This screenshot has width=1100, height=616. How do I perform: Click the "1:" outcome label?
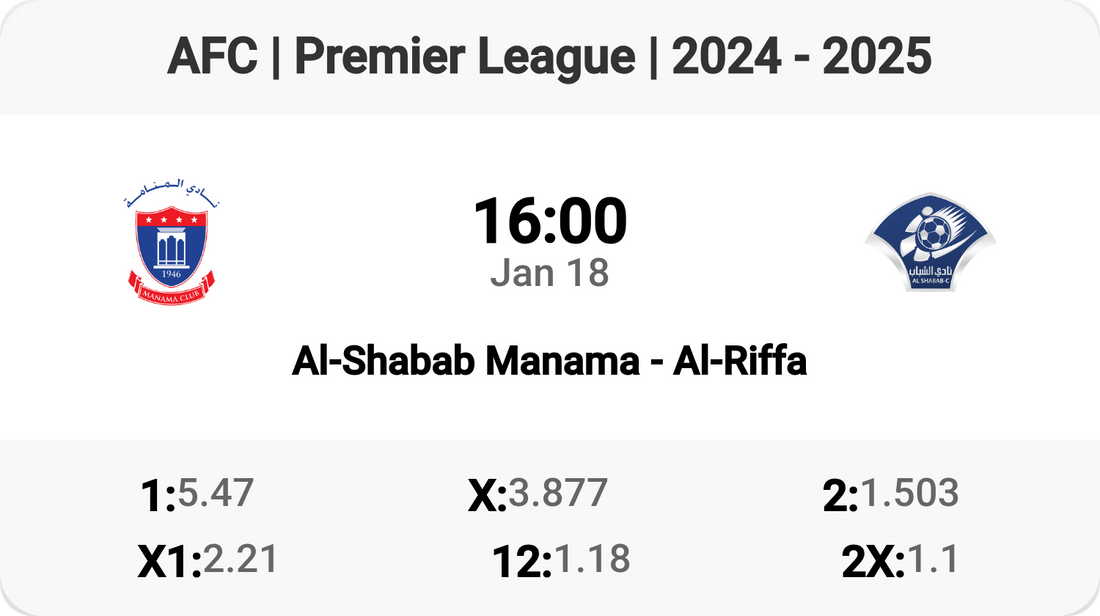158,495
